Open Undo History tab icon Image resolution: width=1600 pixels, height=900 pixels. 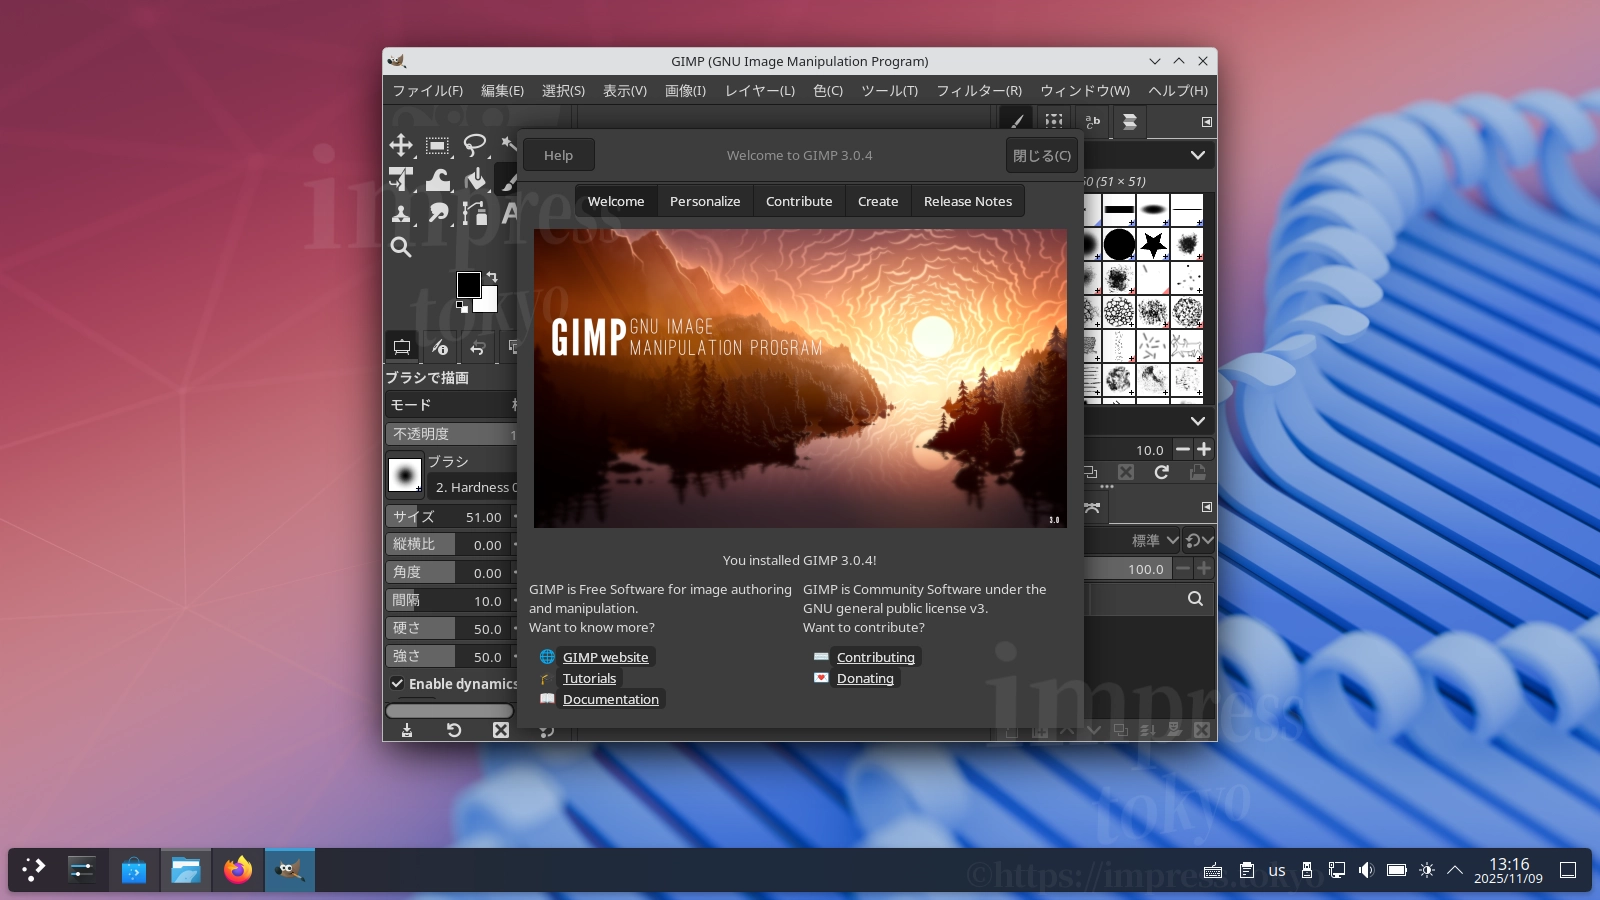tap(477, 347)
